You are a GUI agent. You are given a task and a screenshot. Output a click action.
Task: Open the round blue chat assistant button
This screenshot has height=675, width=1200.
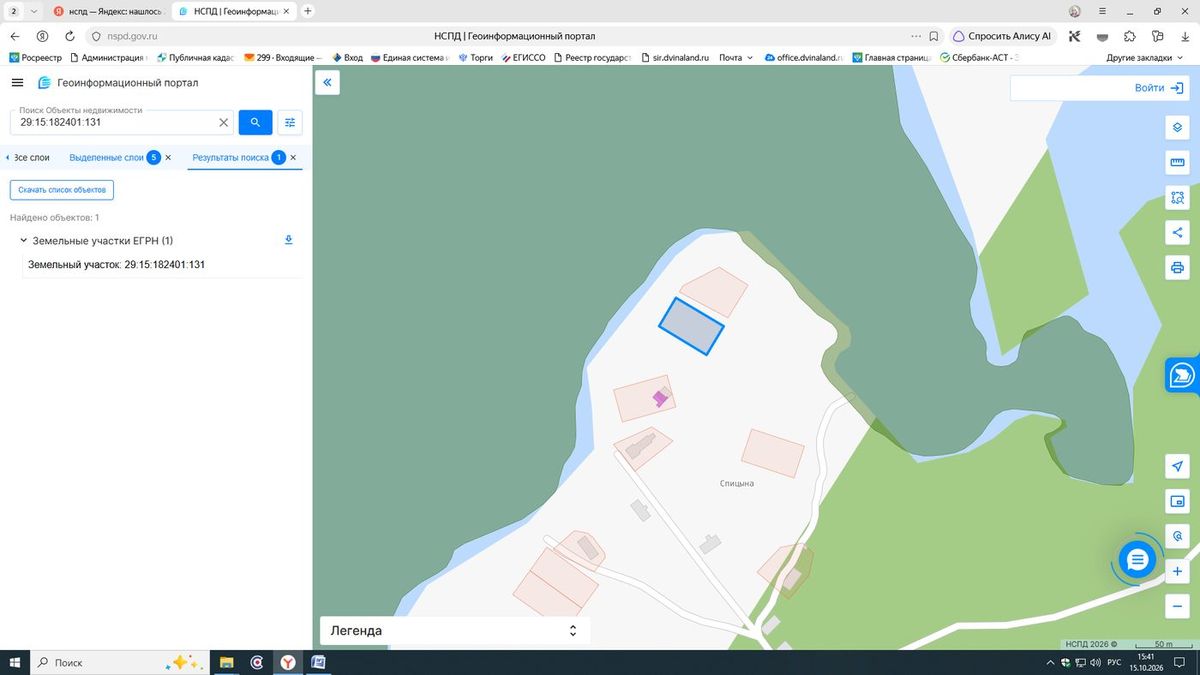1137,560
